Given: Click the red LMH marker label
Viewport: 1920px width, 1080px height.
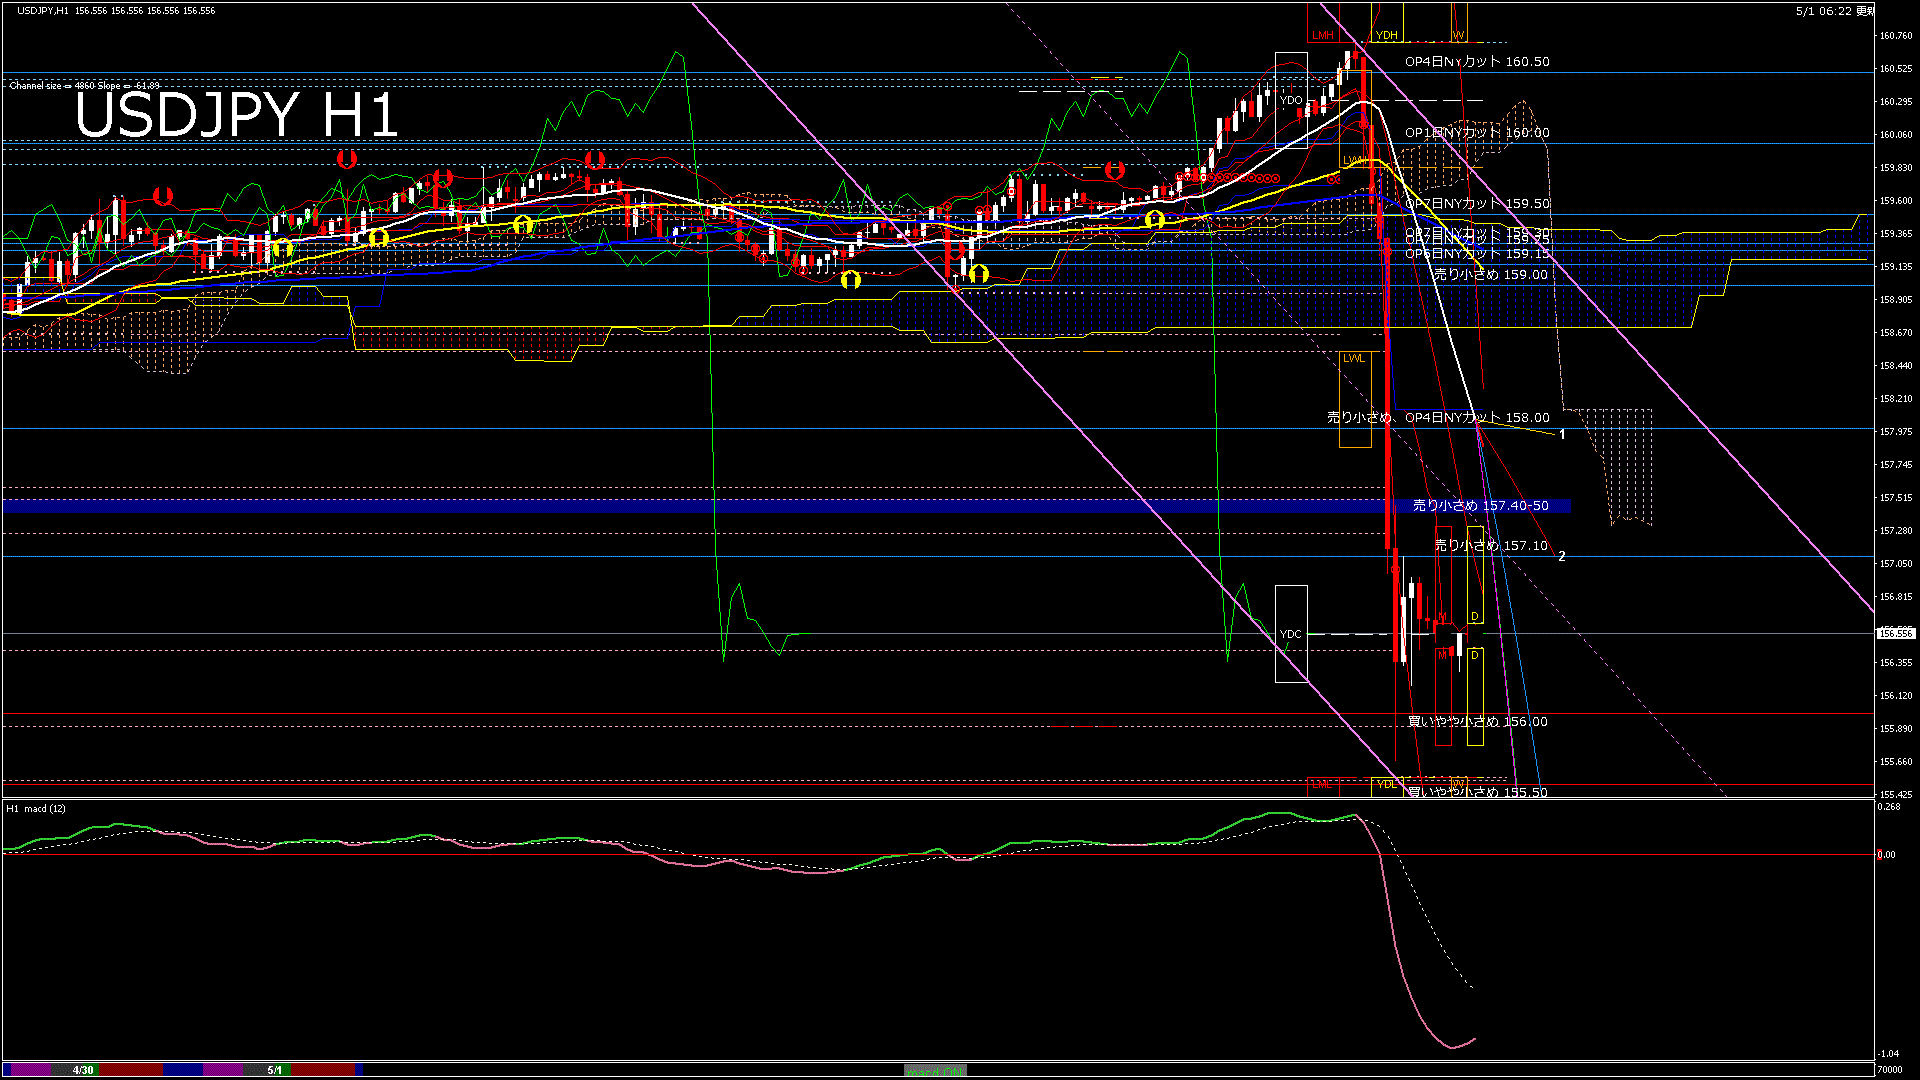Looking at the screenshot, I should [1323, 36].
